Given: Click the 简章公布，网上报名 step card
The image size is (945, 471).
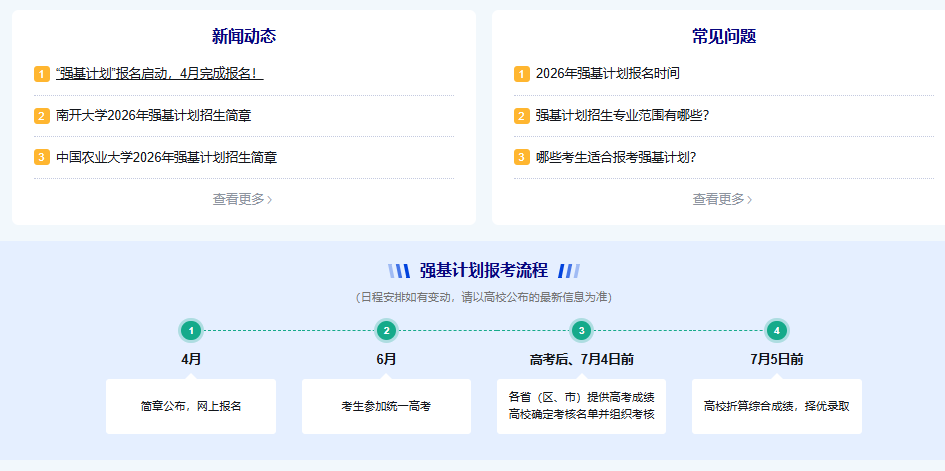Looking at the screenshot, I should pos(191,406).
